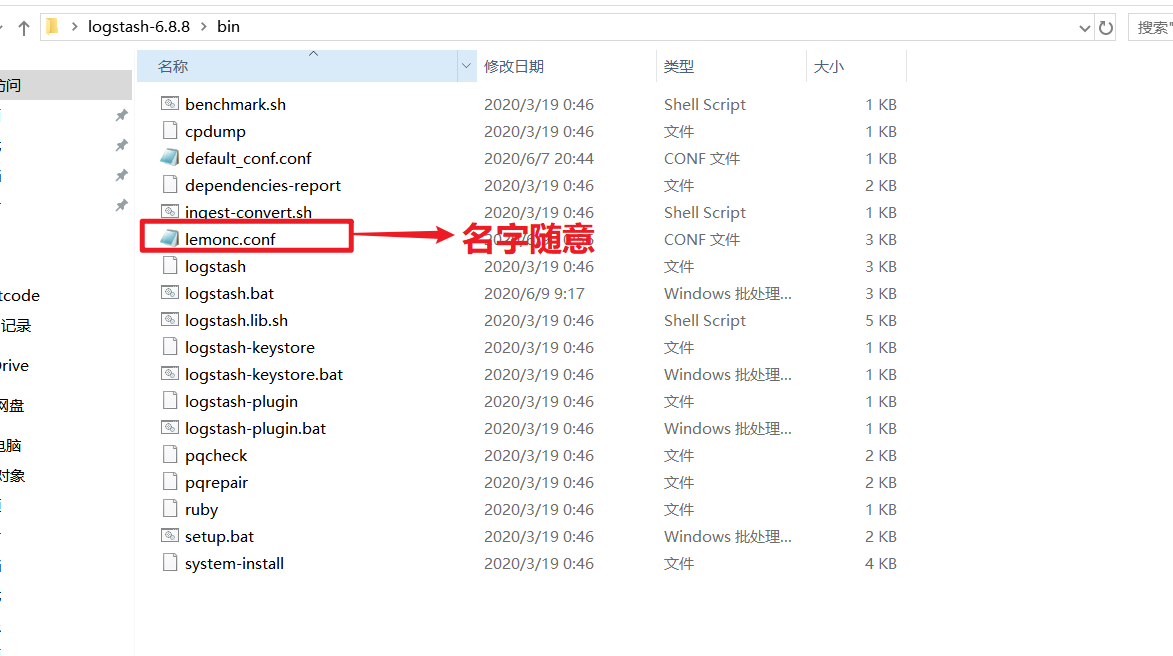Refresh the bin folder view

point(1106,28)
